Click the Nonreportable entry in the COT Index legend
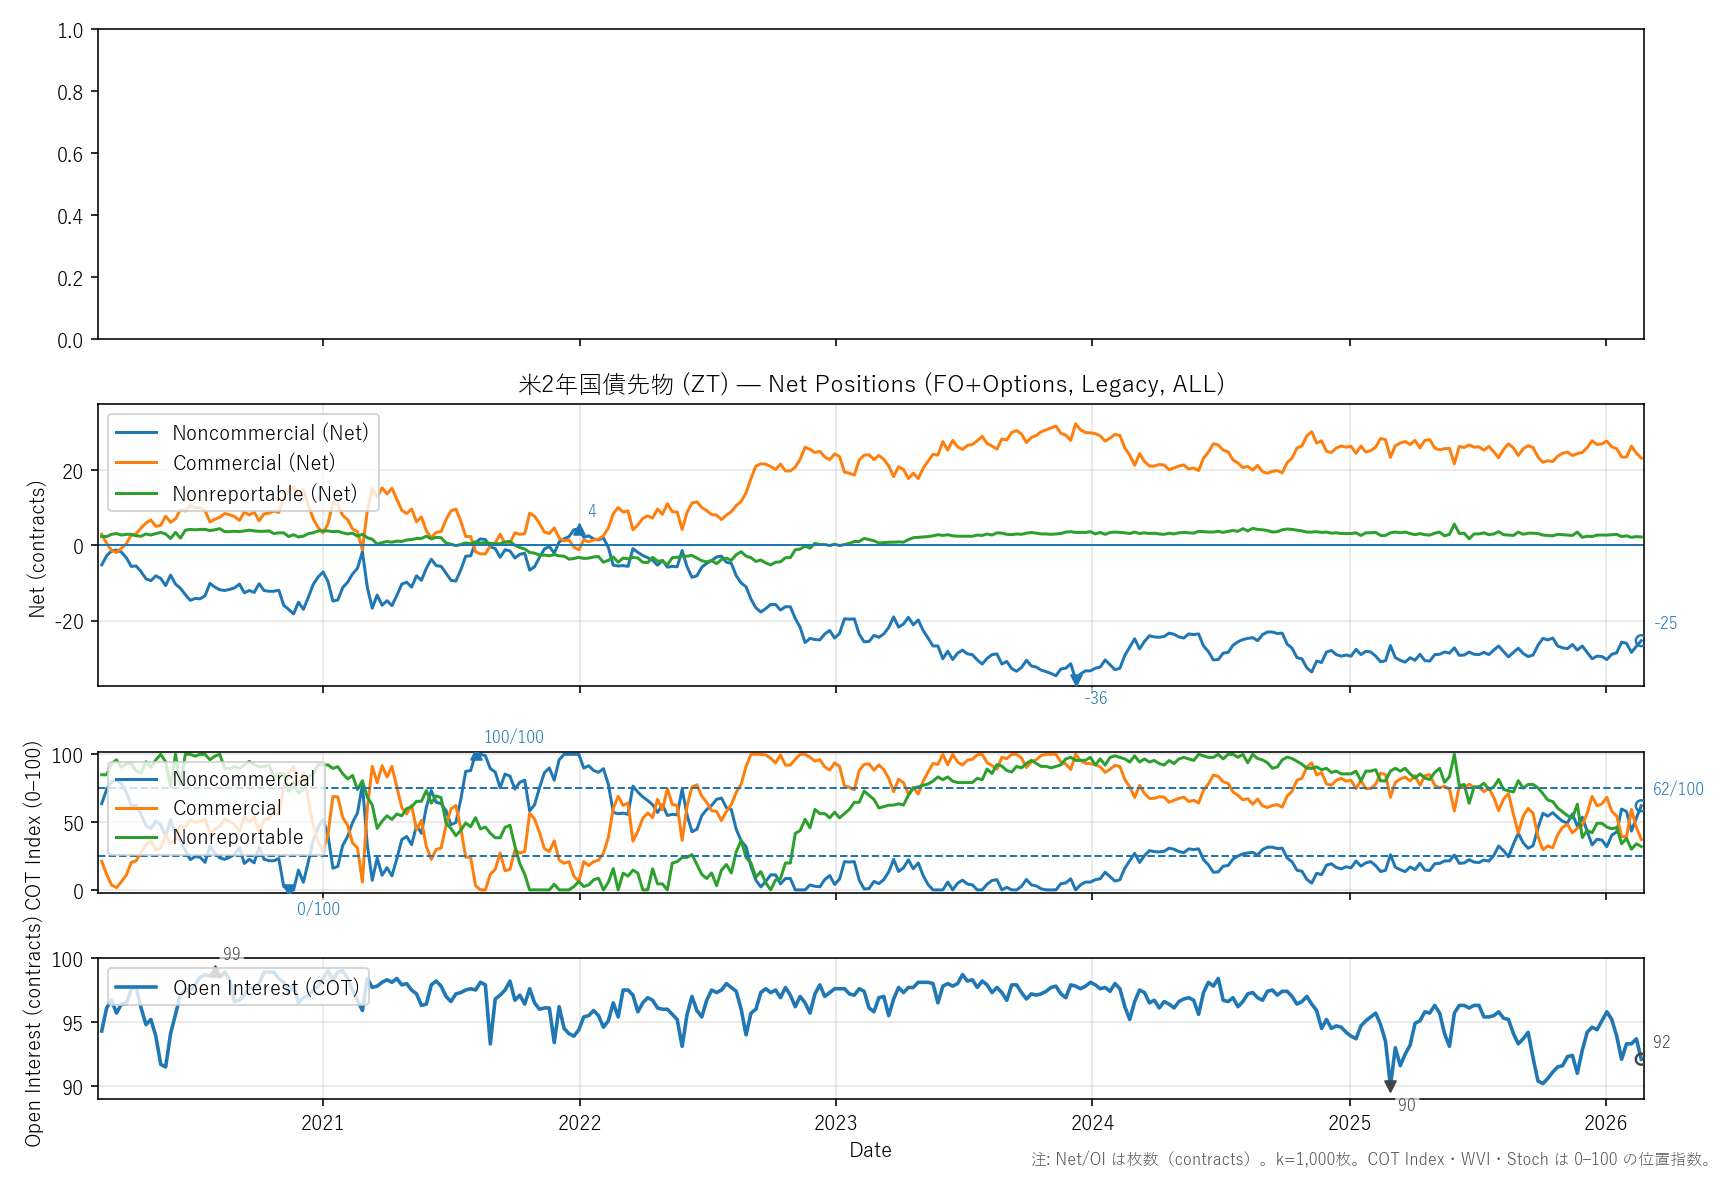The width and height of the screenshot is (1728, 1180). [x=237, y=837]
